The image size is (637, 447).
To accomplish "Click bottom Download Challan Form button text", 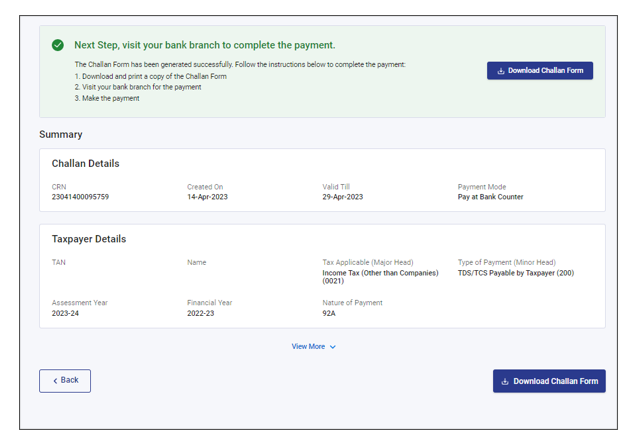I will point(555,381).
